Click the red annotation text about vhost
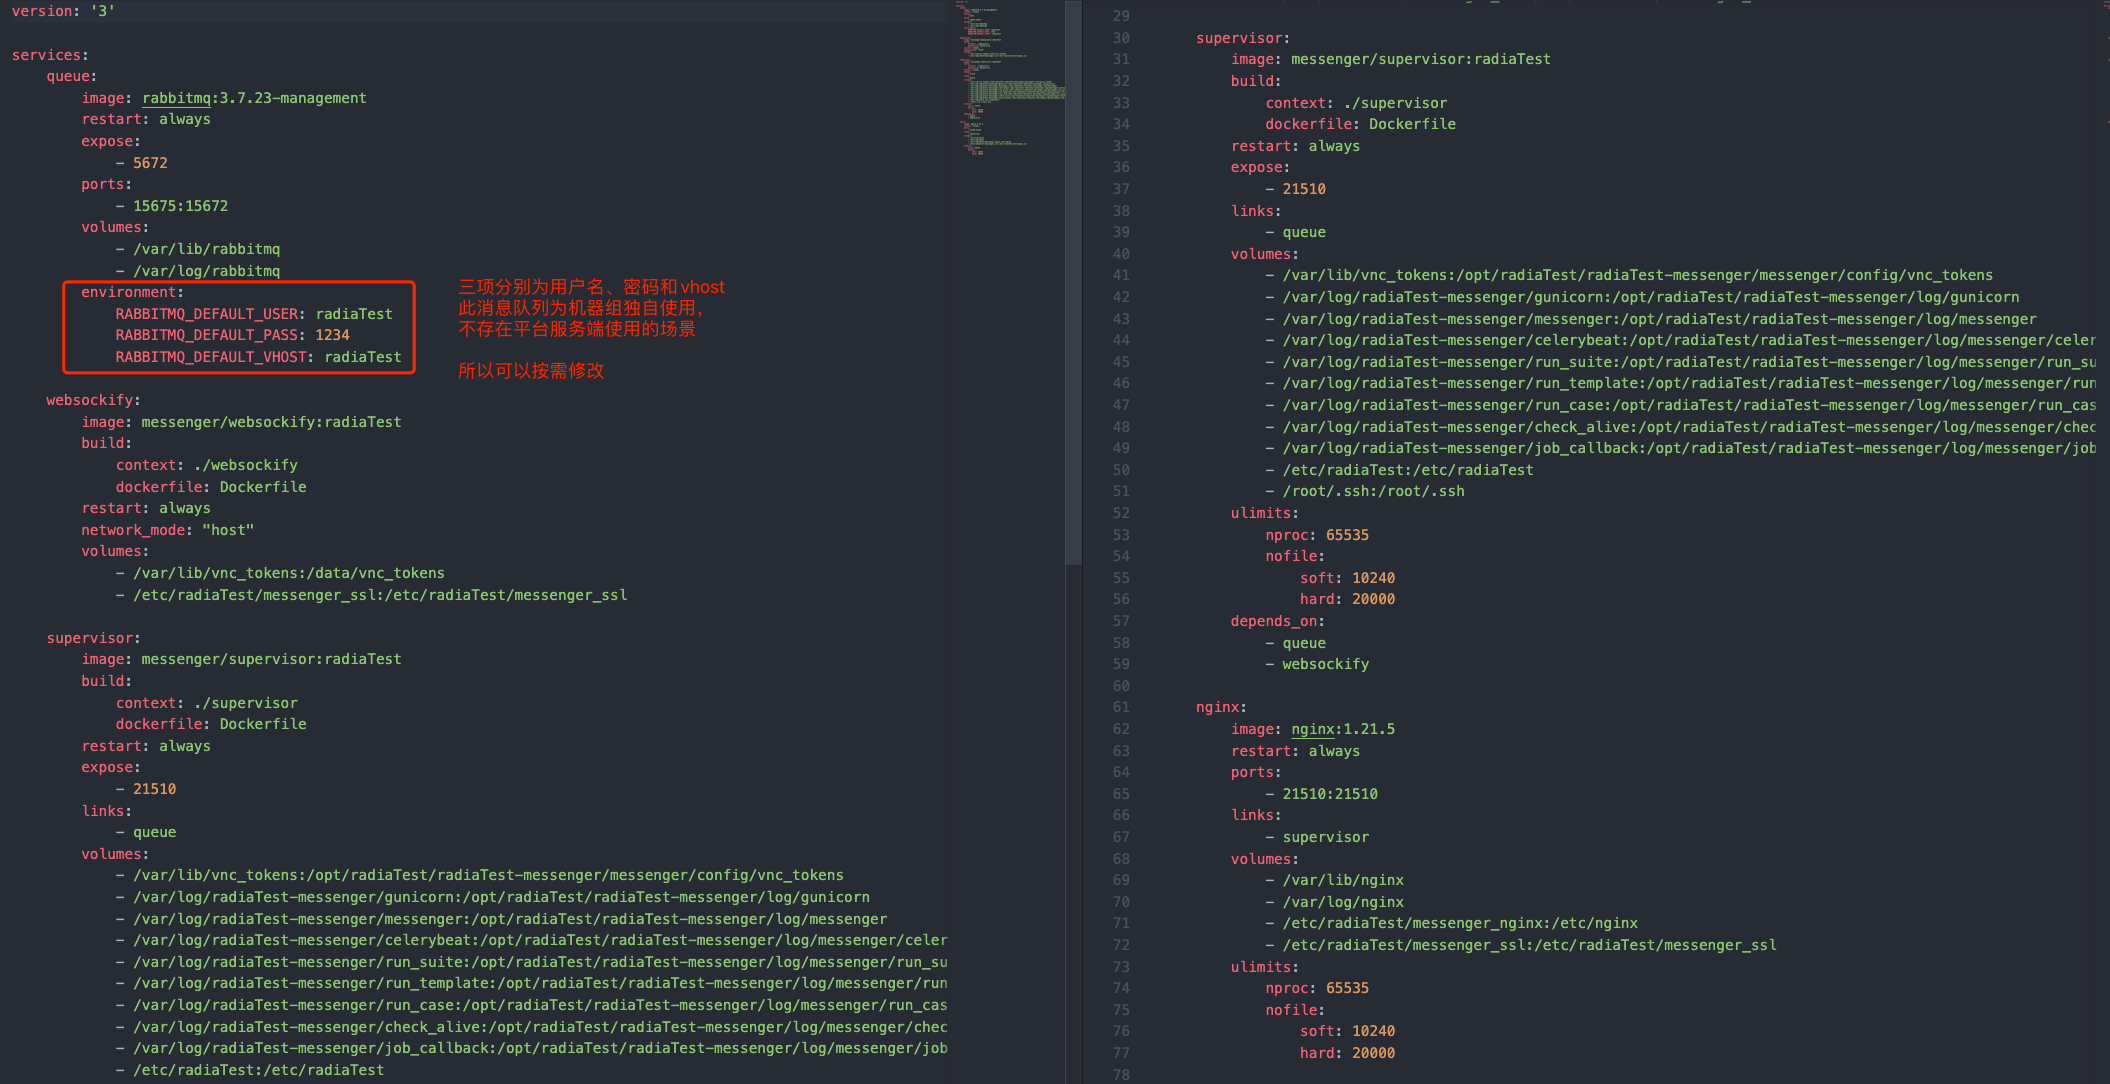The image size is (2110, 1084). (591, 287)
